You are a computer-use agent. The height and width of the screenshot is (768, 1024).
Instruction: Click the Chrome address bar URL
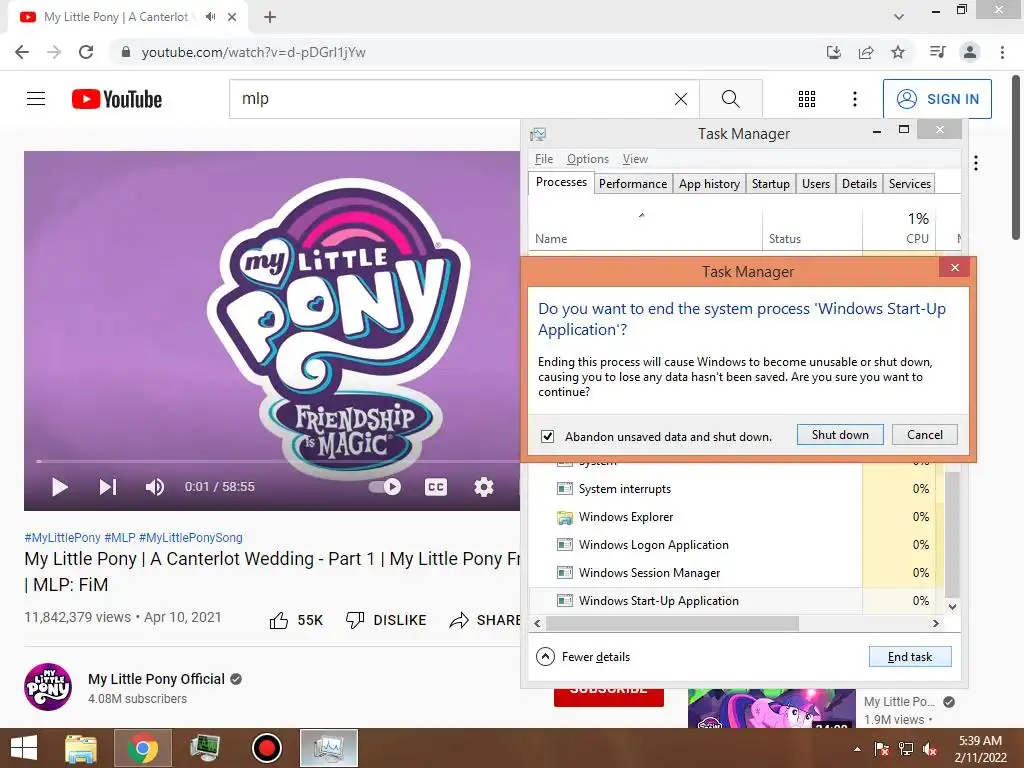[x=253, y=52]
